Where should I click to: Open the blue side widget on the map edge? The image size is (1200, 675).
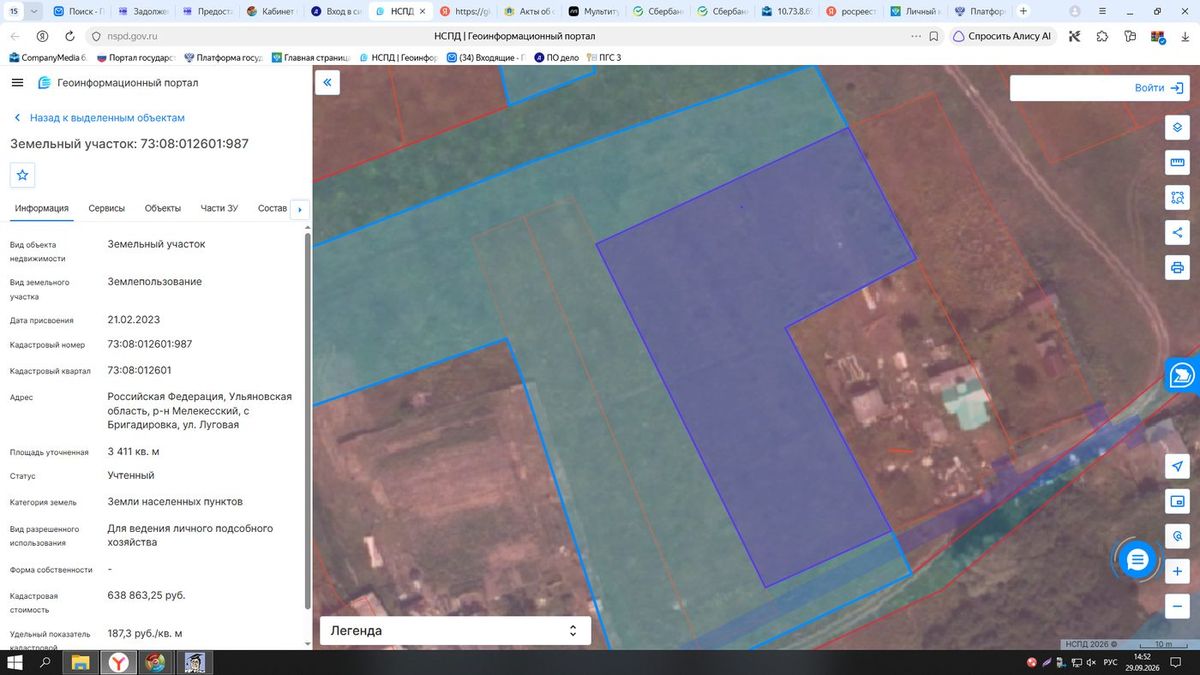[x=1183, y=375]
